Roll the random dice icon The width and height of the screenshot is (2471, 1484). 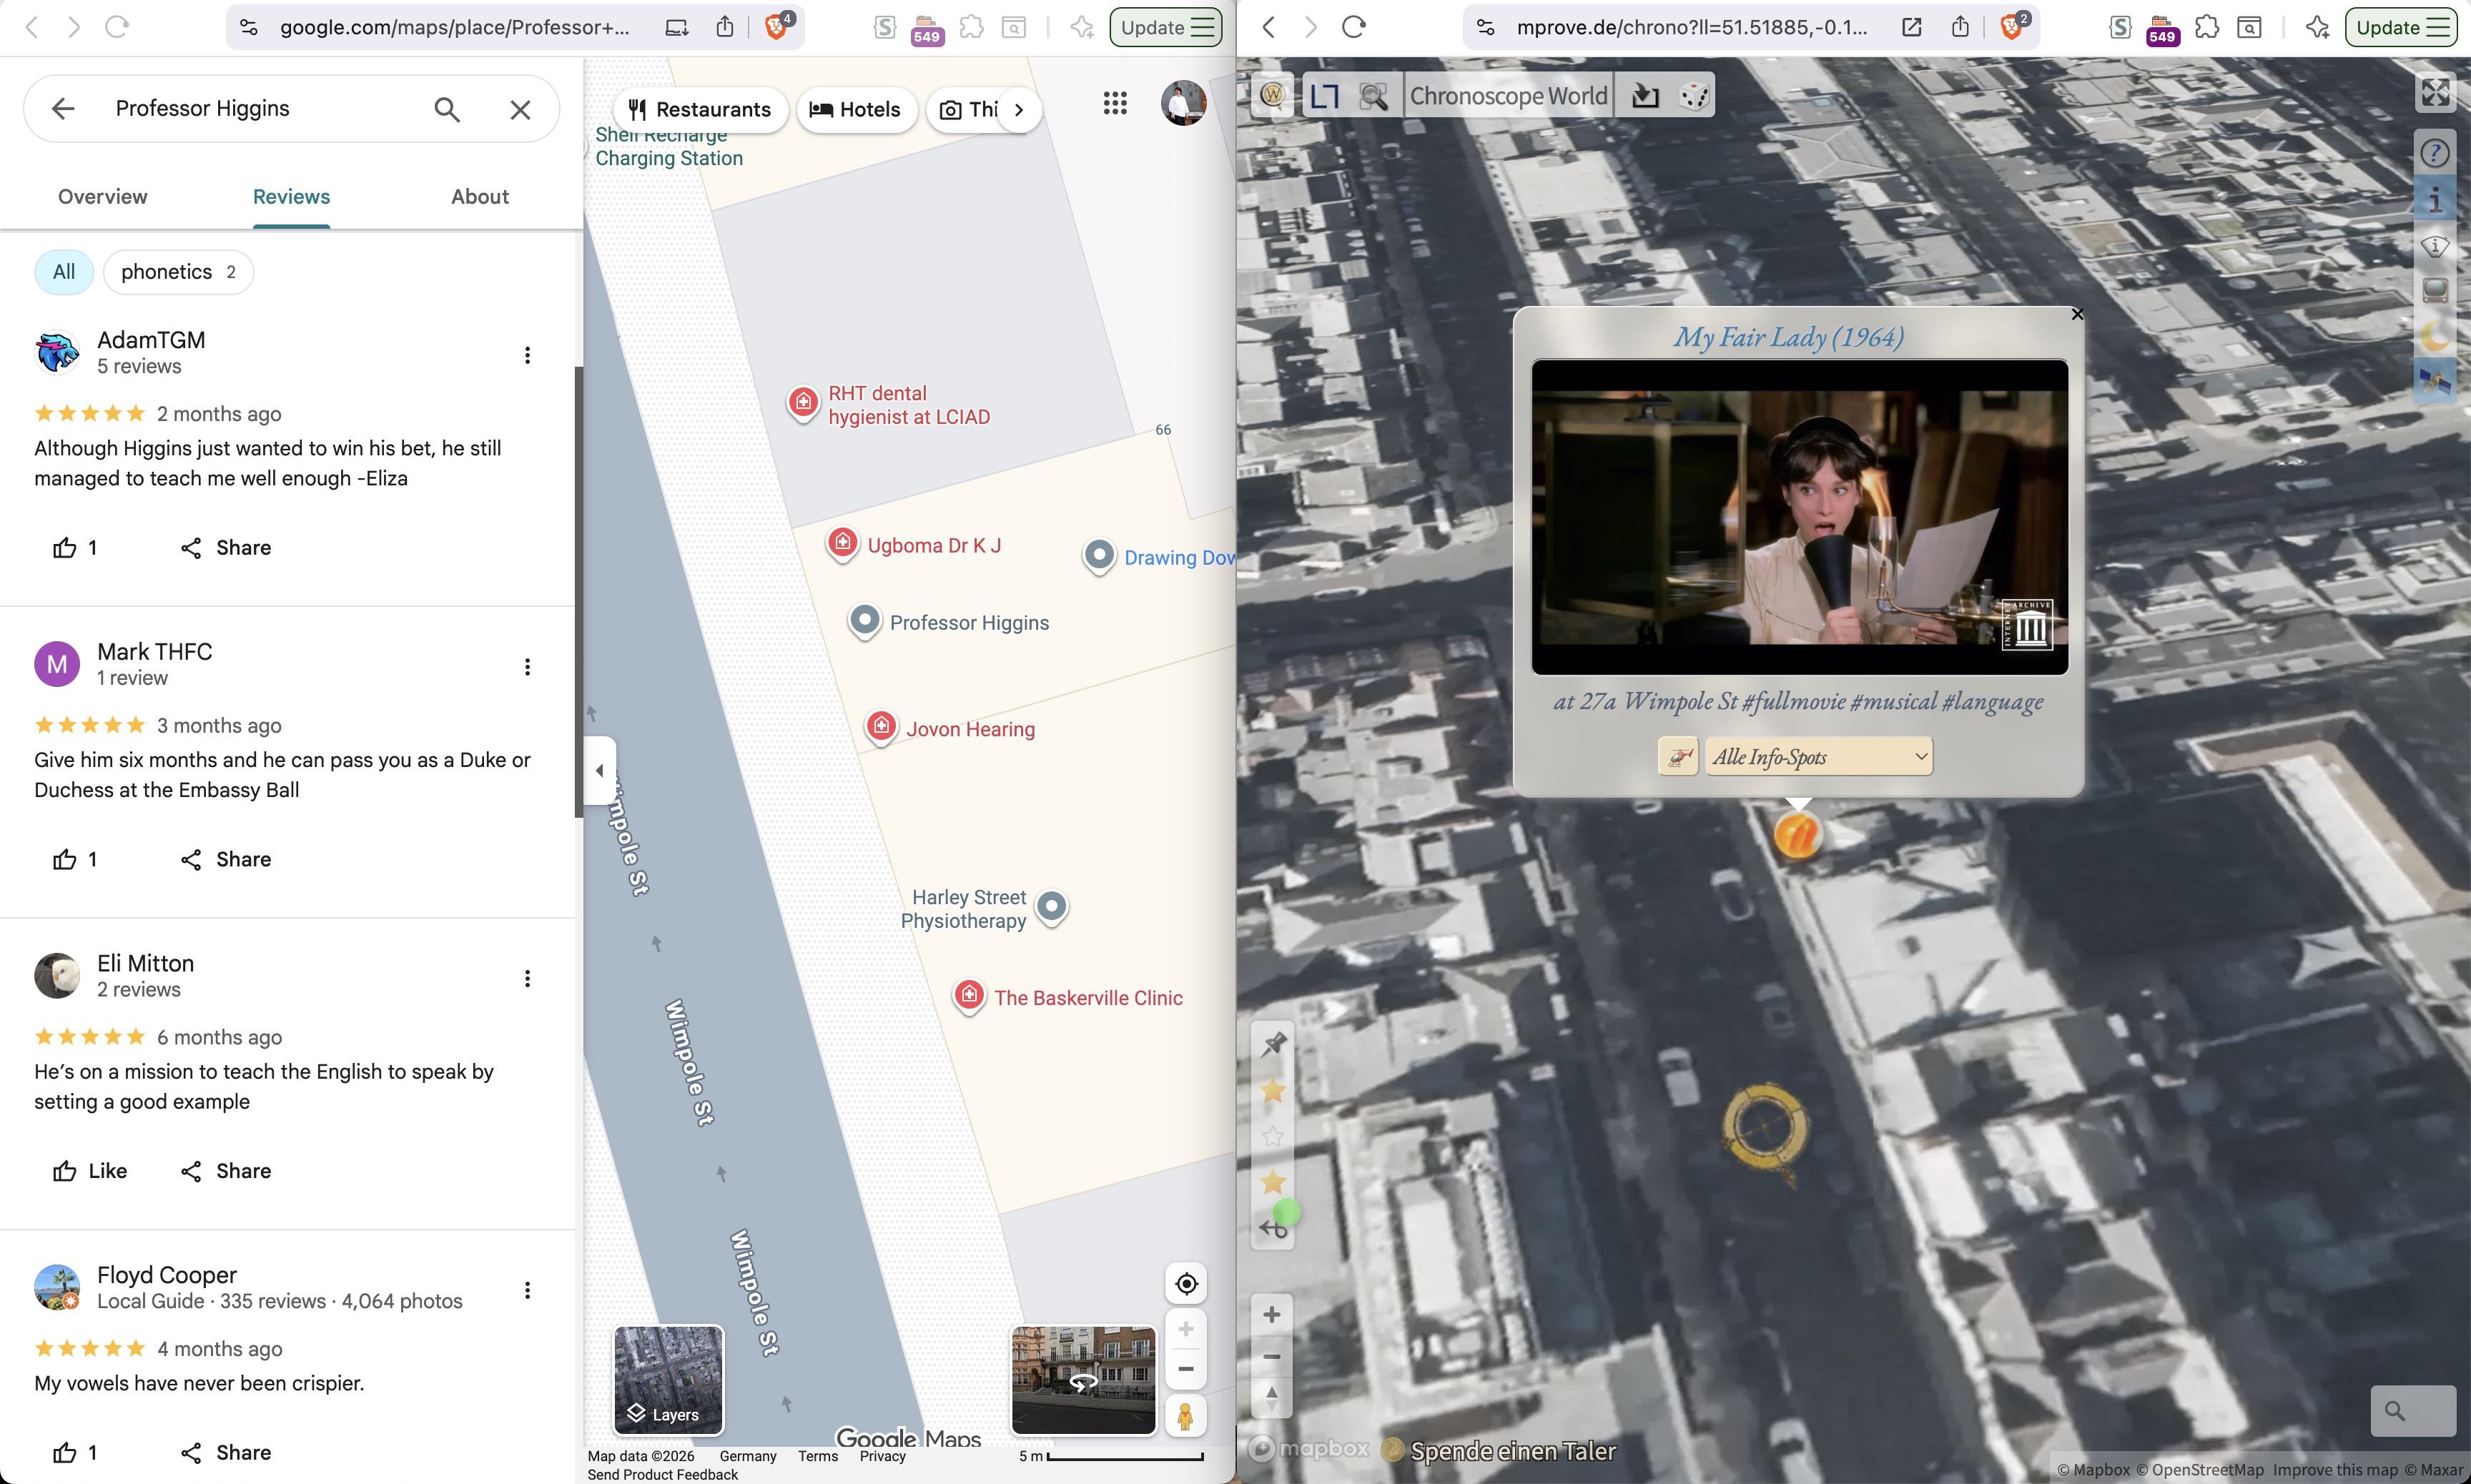click(1694, 96)
